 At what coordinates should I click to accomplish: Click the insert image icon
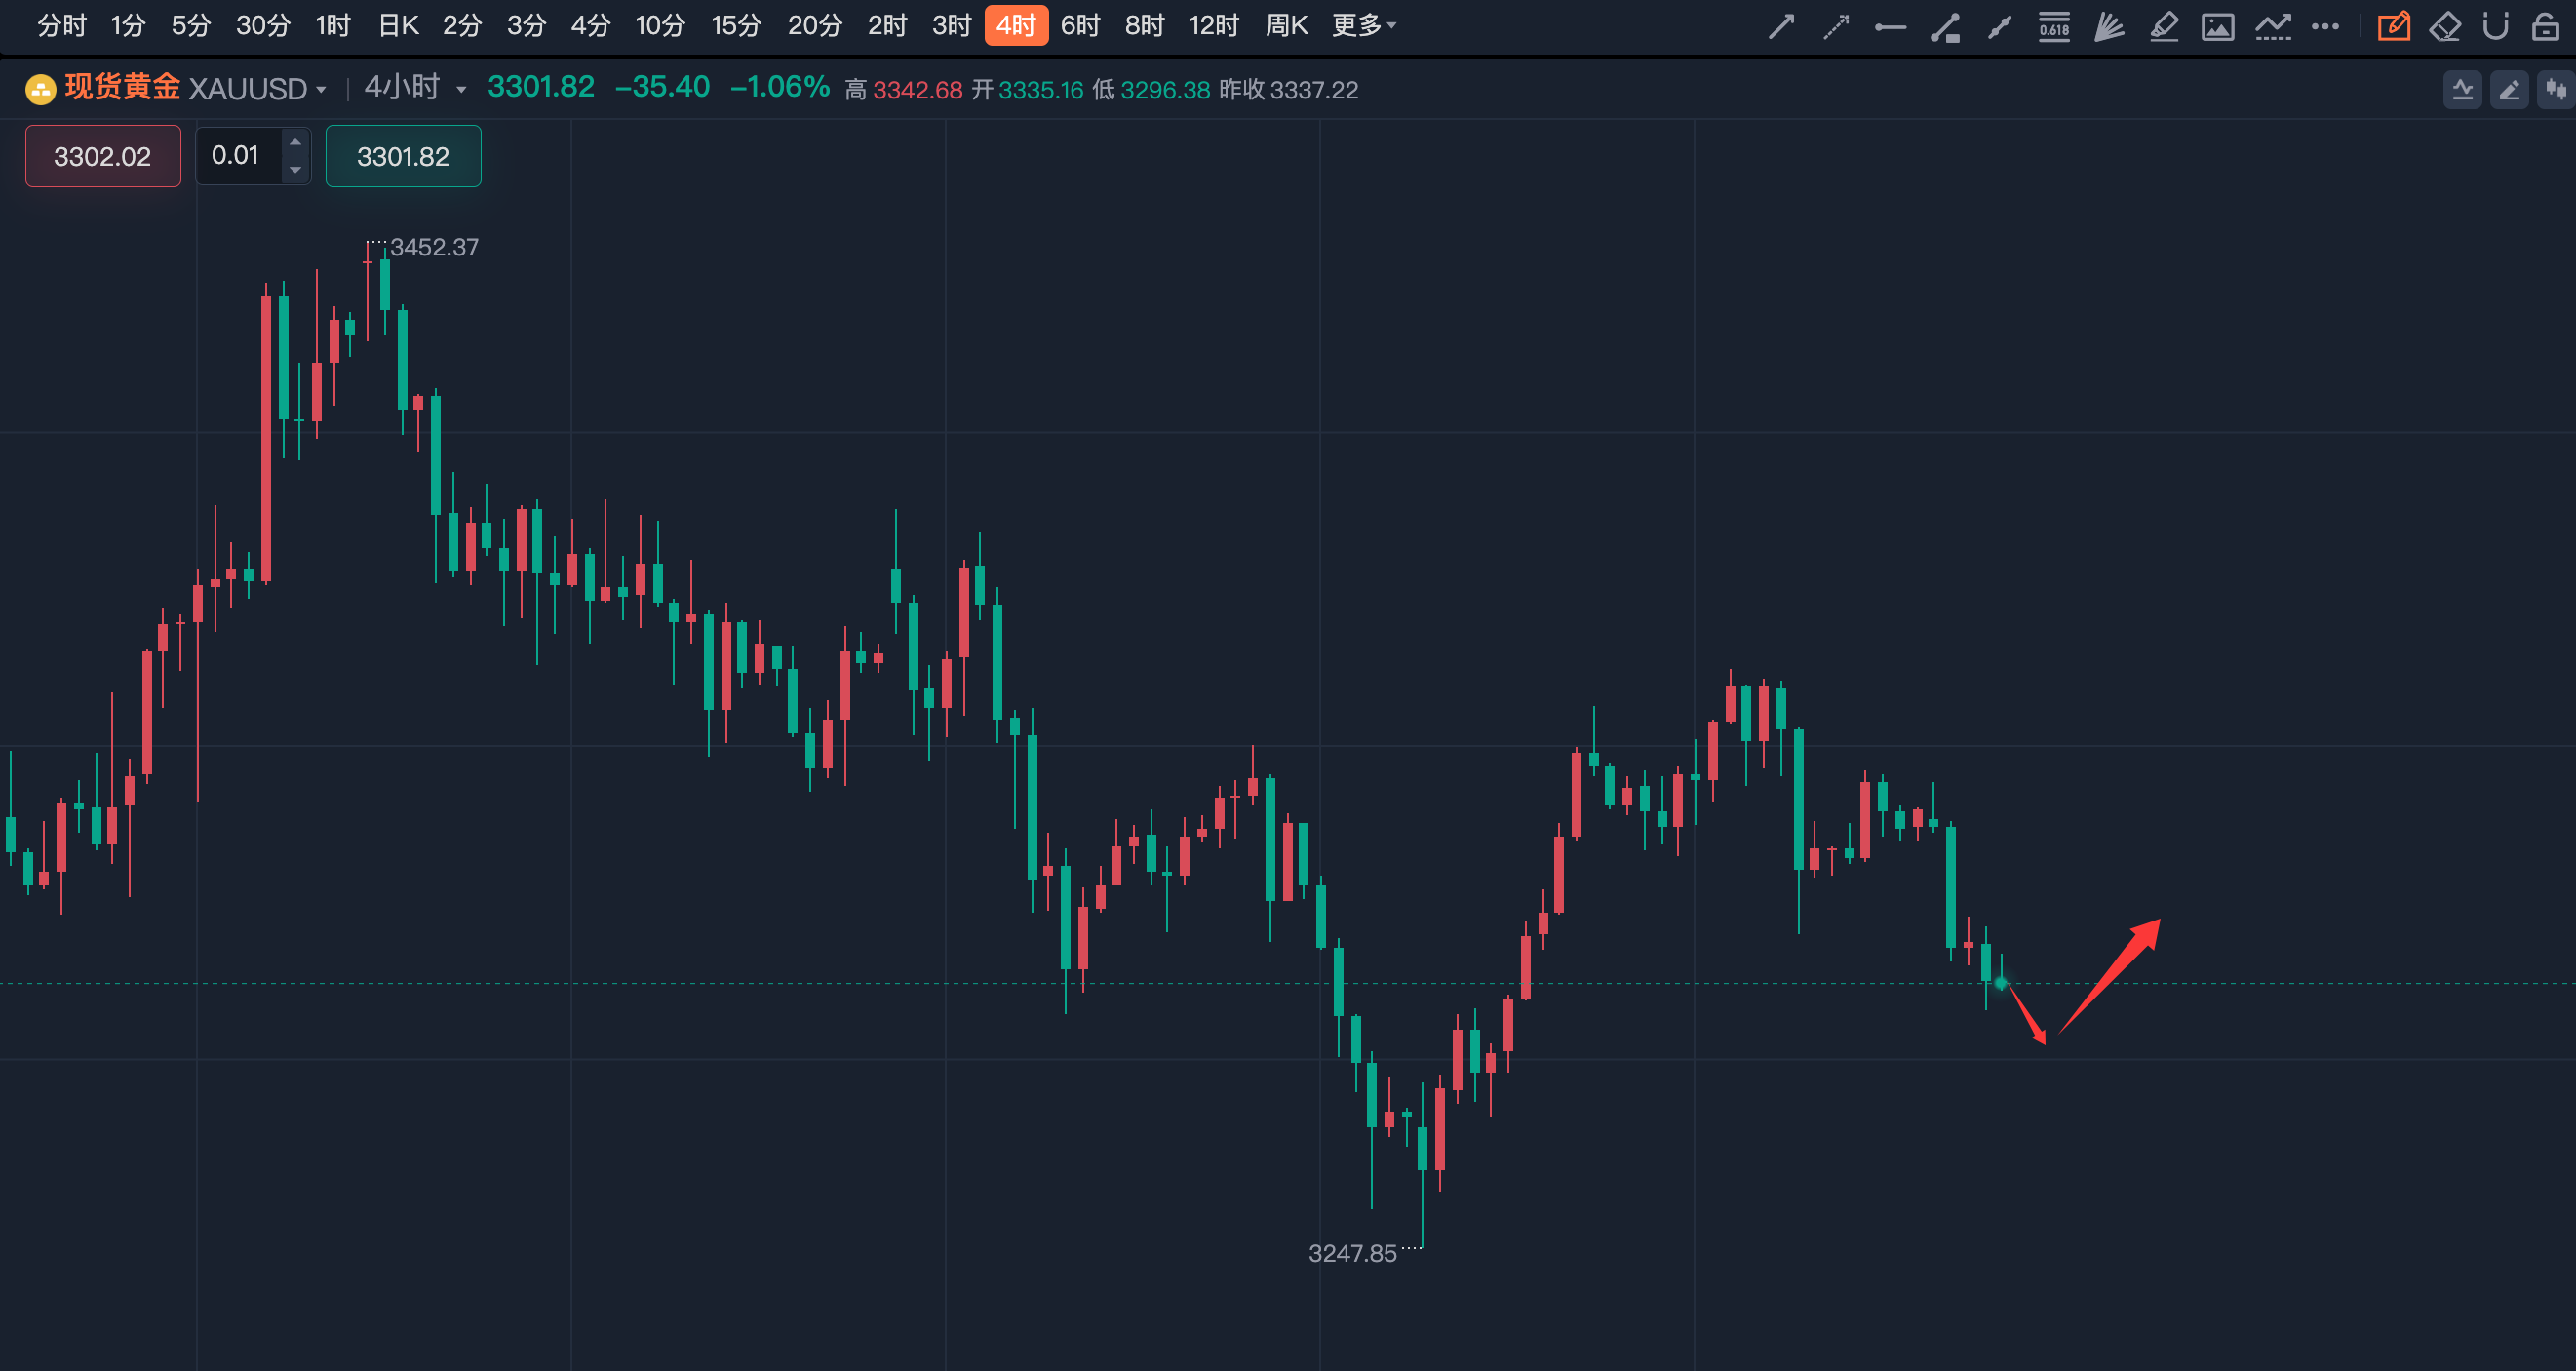[2218, 26]
